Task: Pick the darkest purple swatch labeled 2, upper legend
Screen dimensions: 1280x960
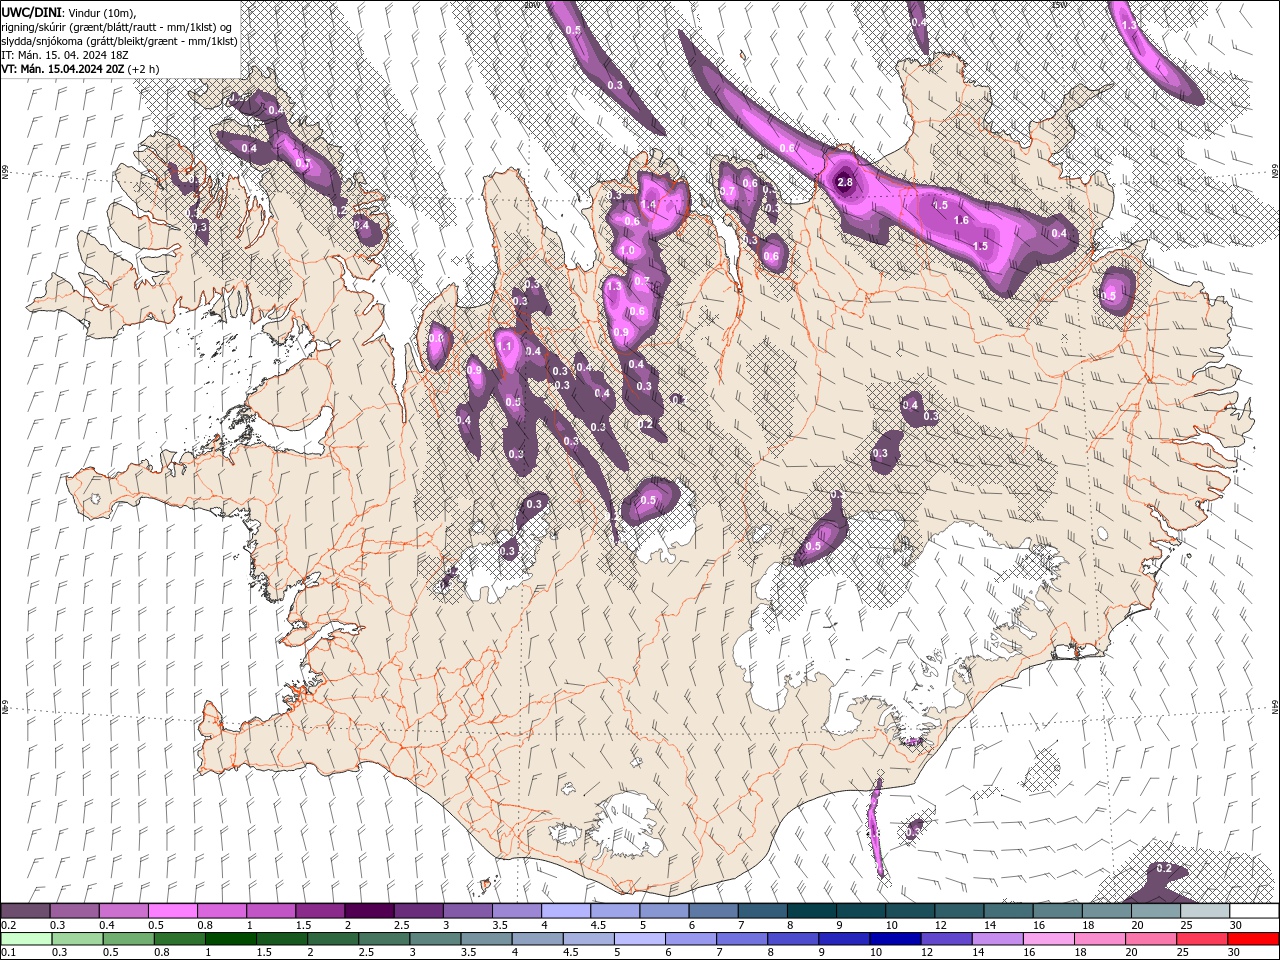Action: point(368,911)
